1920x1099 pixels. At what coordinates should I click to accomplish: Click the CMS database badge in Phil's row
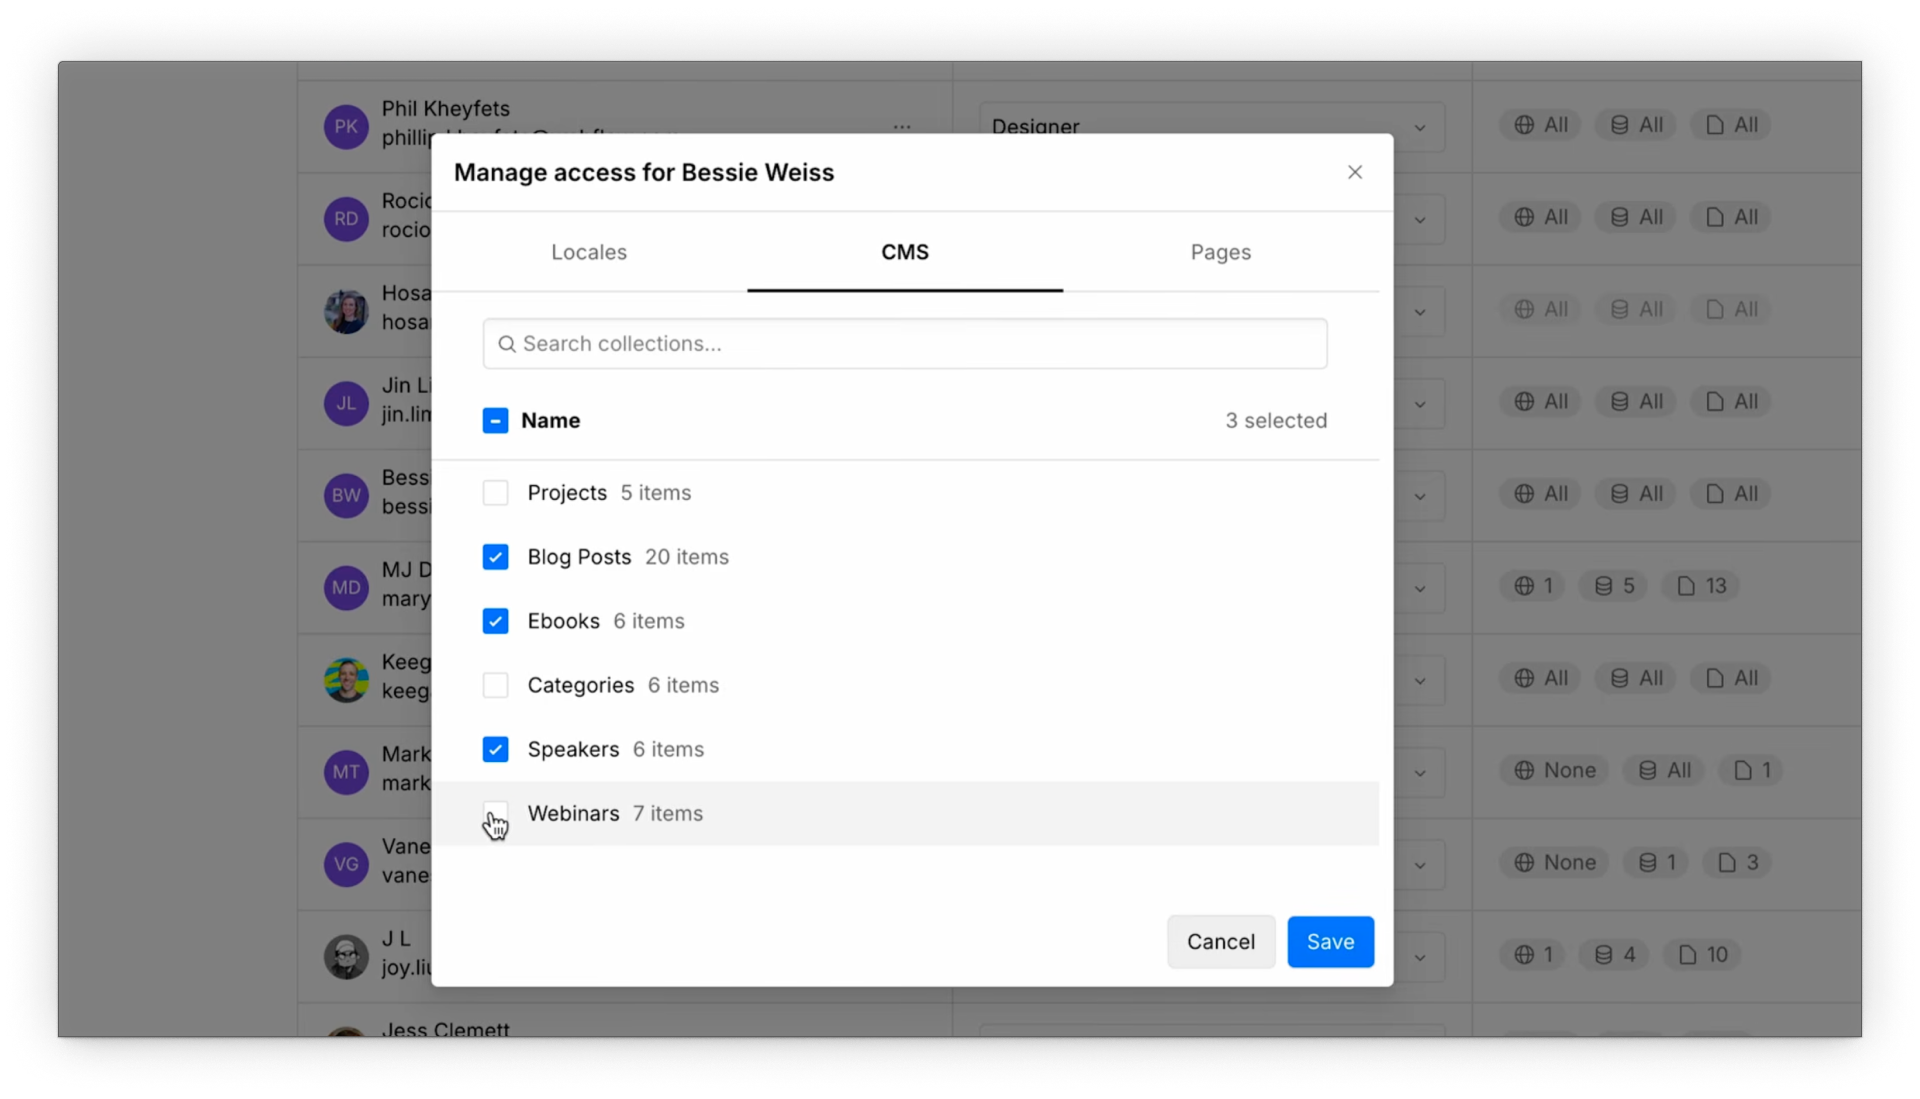point(1636,125)
